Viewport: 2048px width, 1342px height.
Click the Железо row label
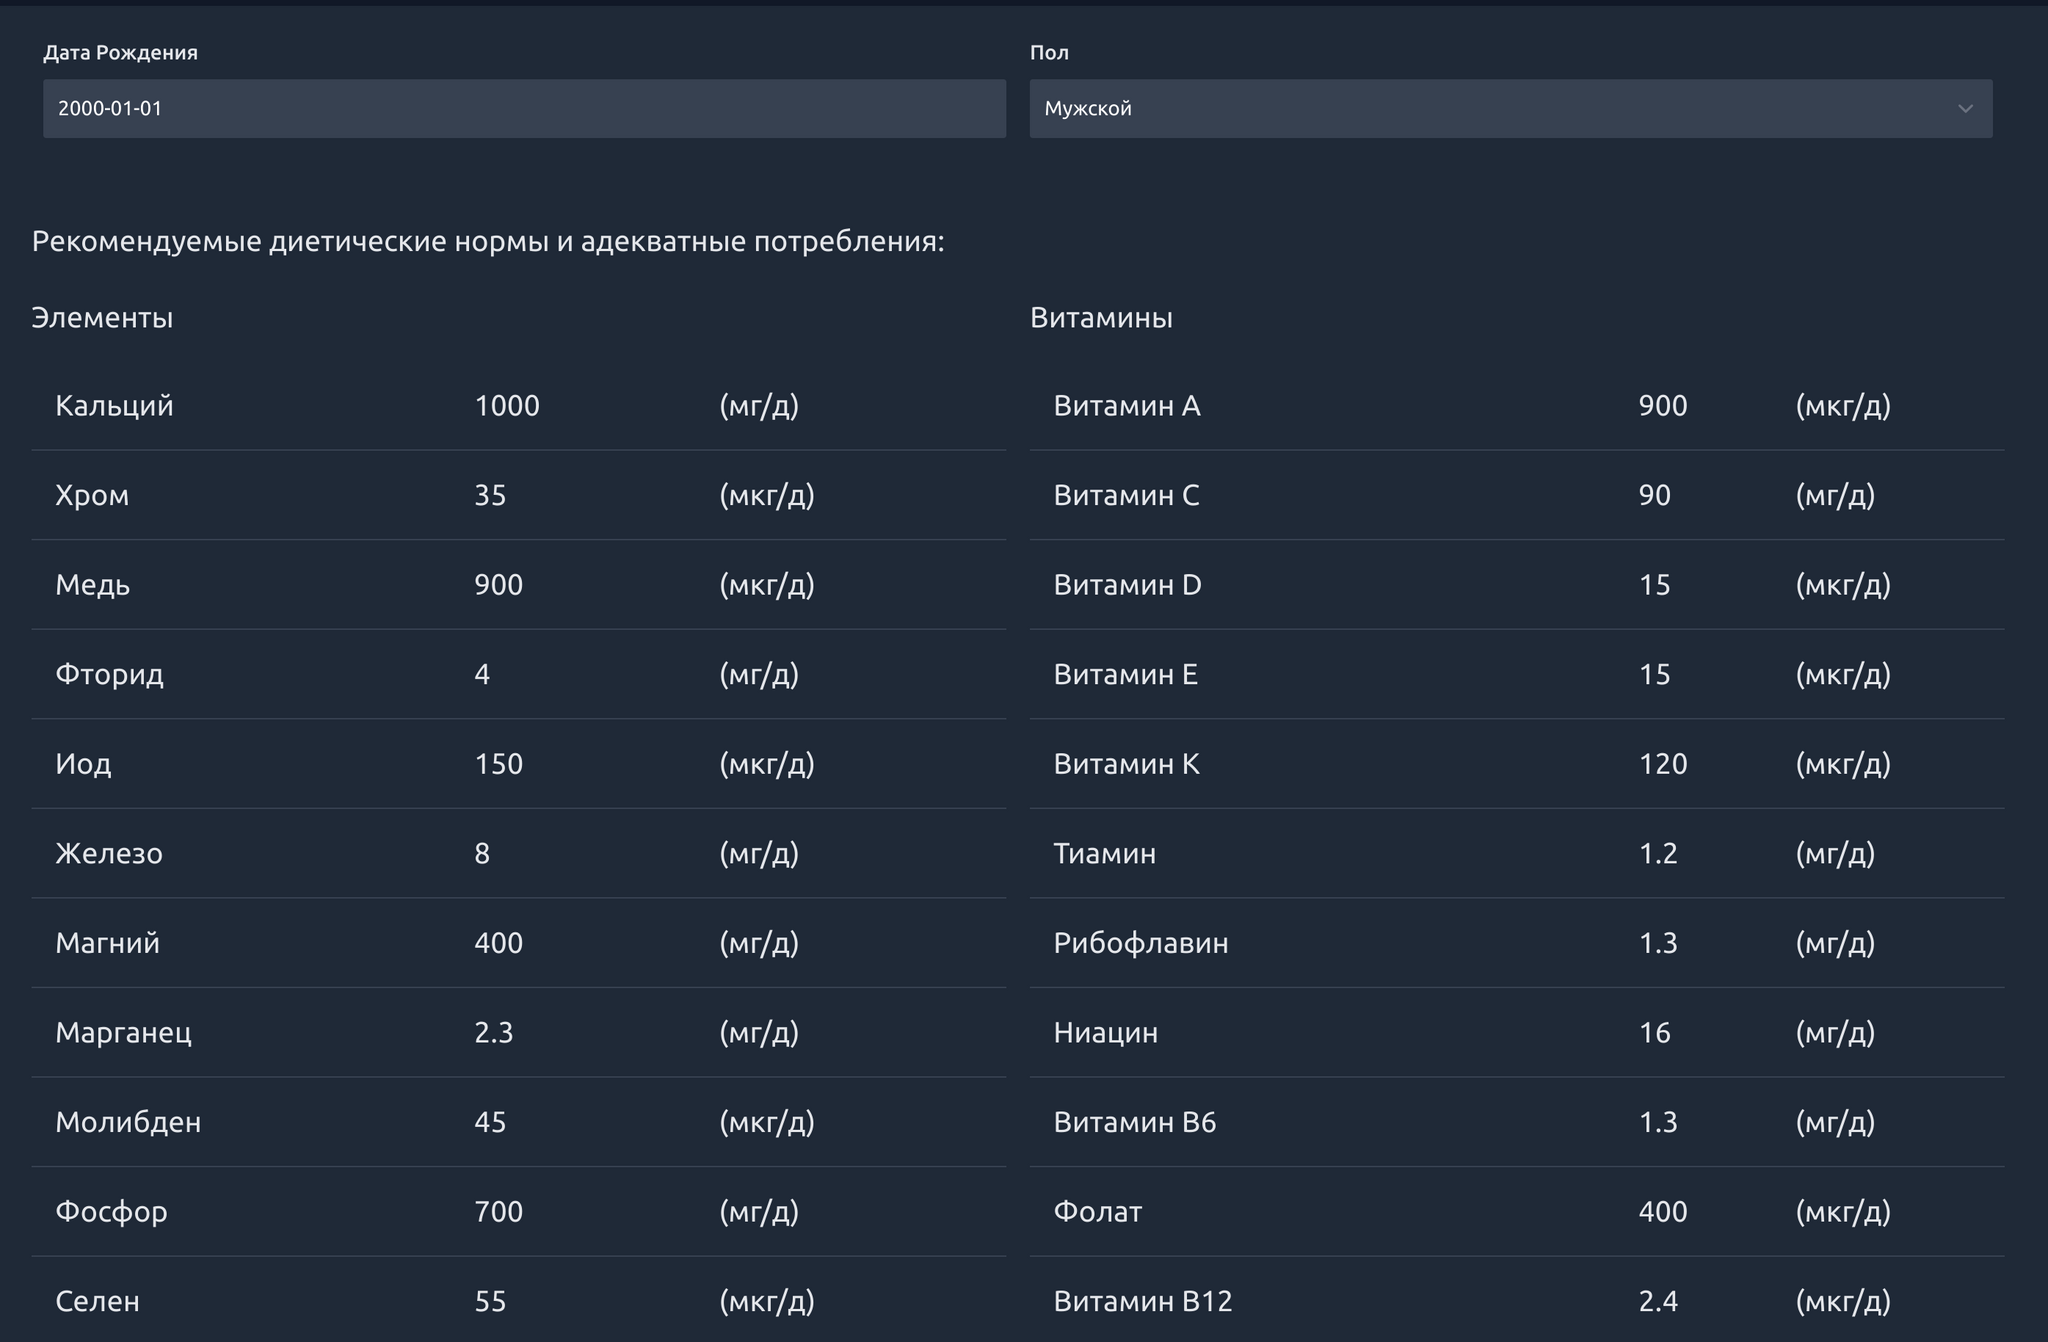coord(108,853)
